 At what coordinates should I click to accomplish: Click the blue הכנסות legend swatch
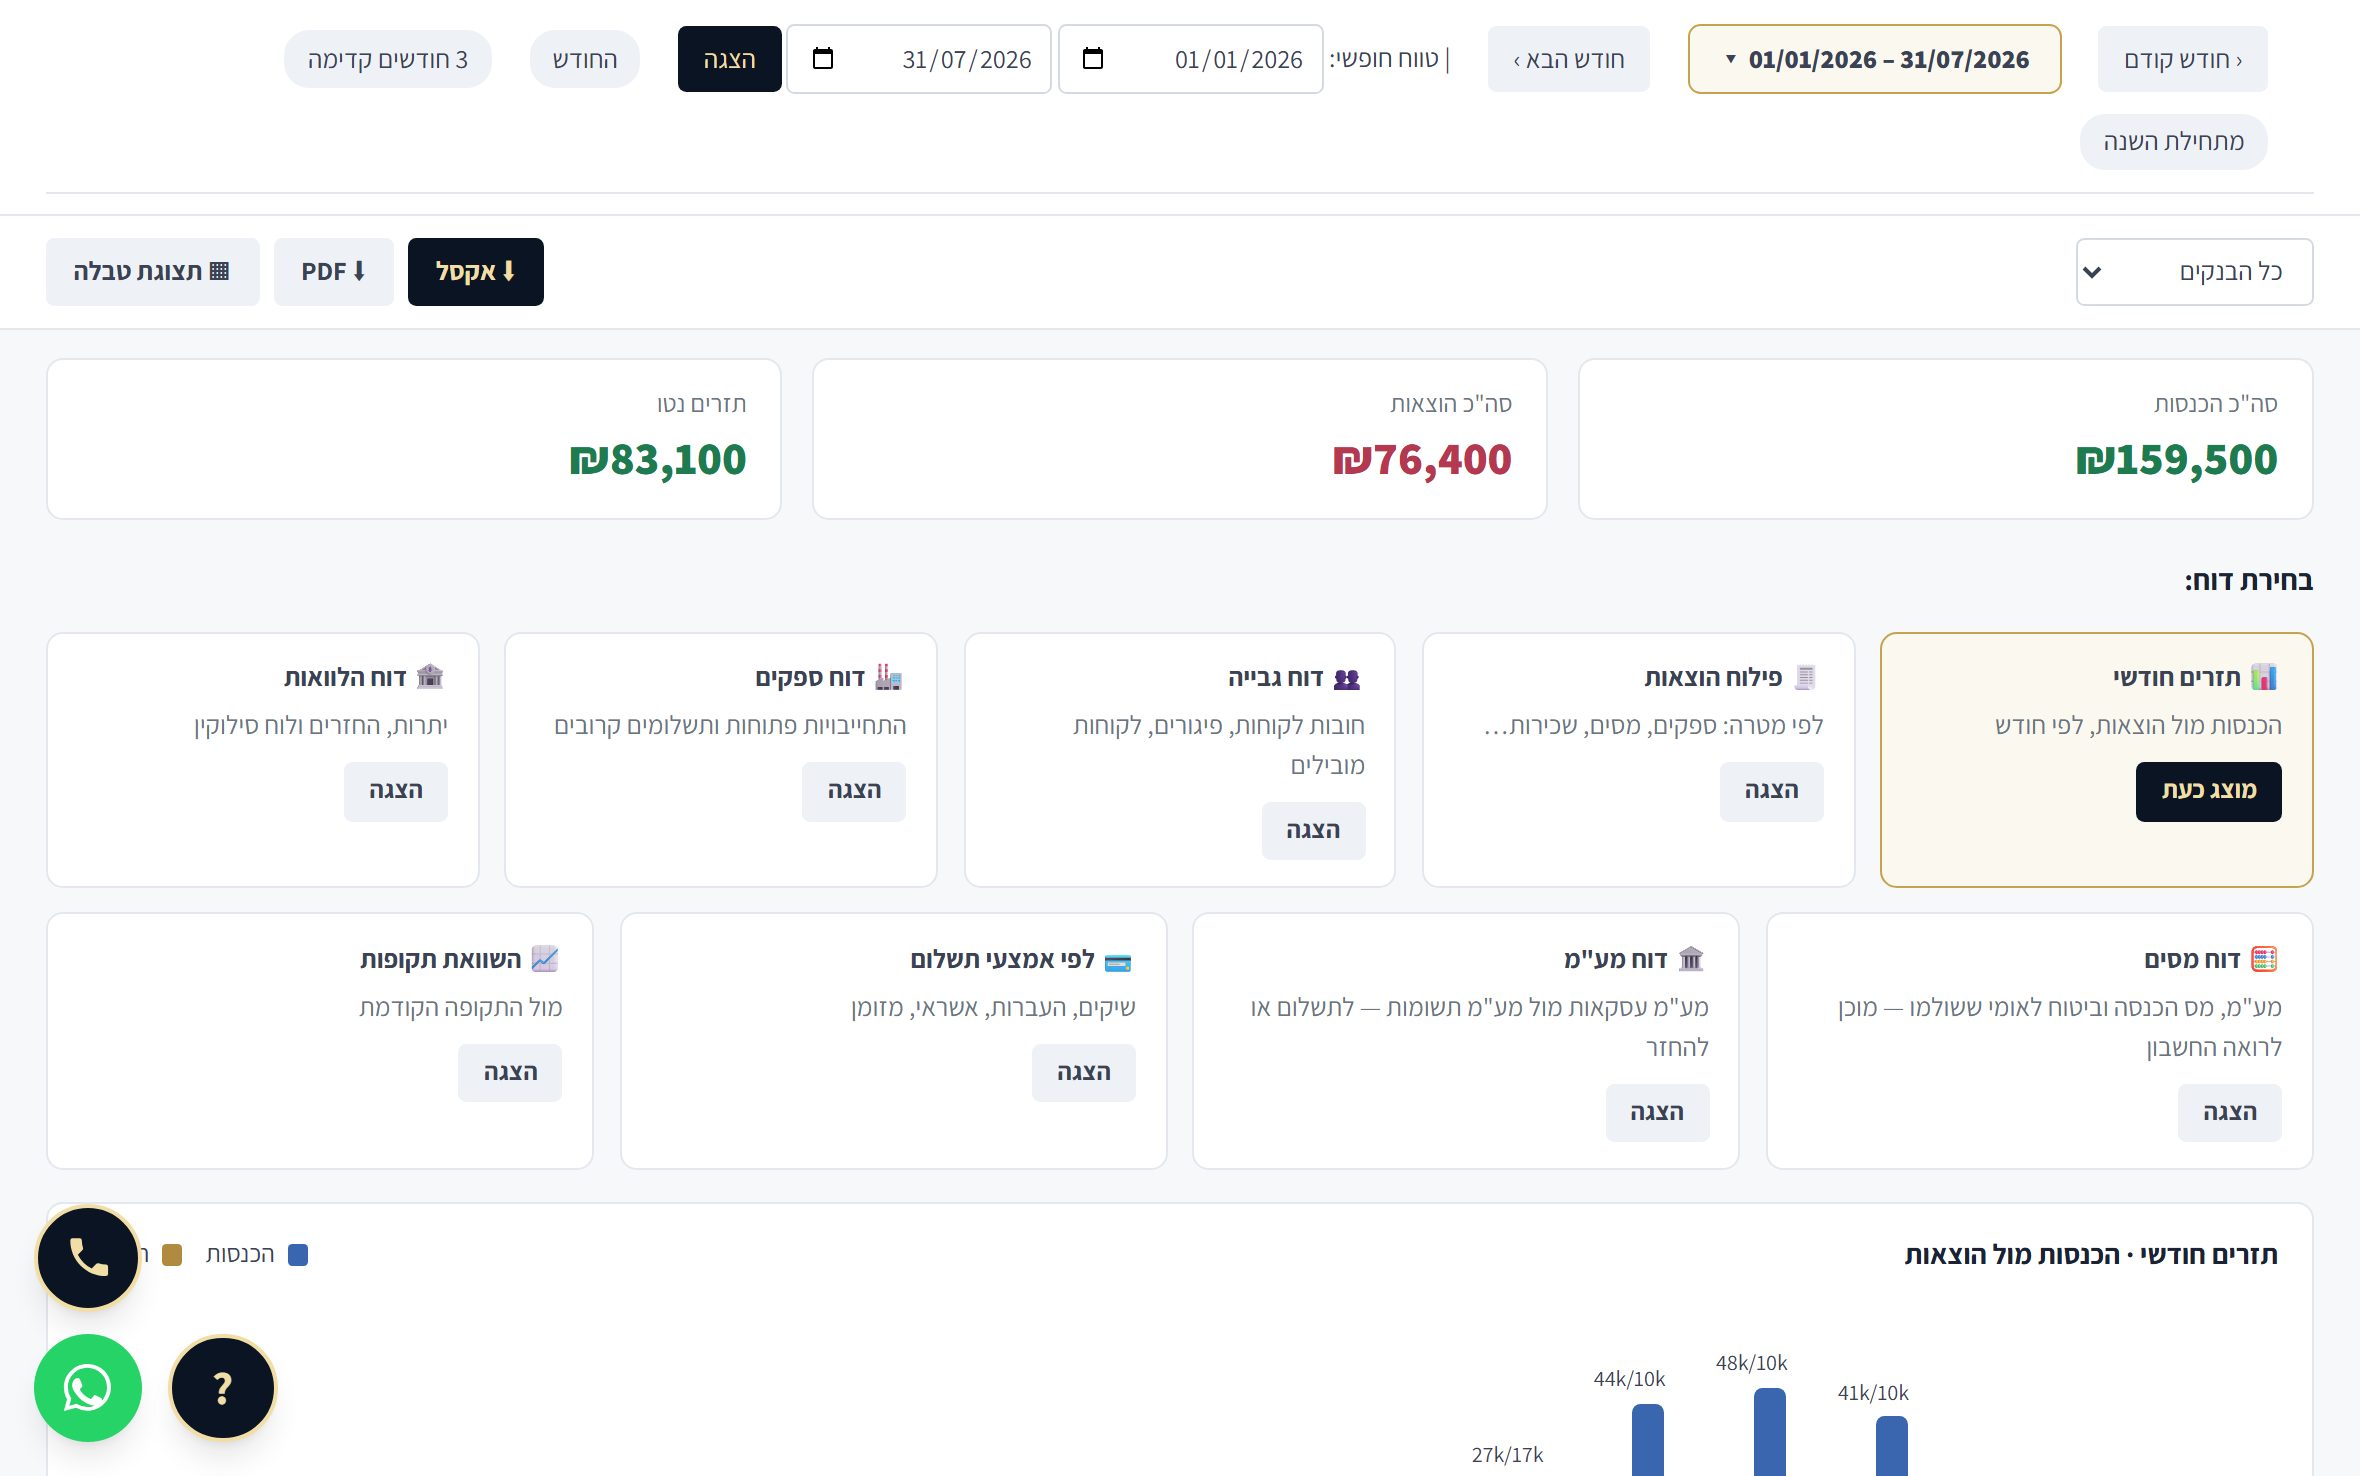point(298,1255)
